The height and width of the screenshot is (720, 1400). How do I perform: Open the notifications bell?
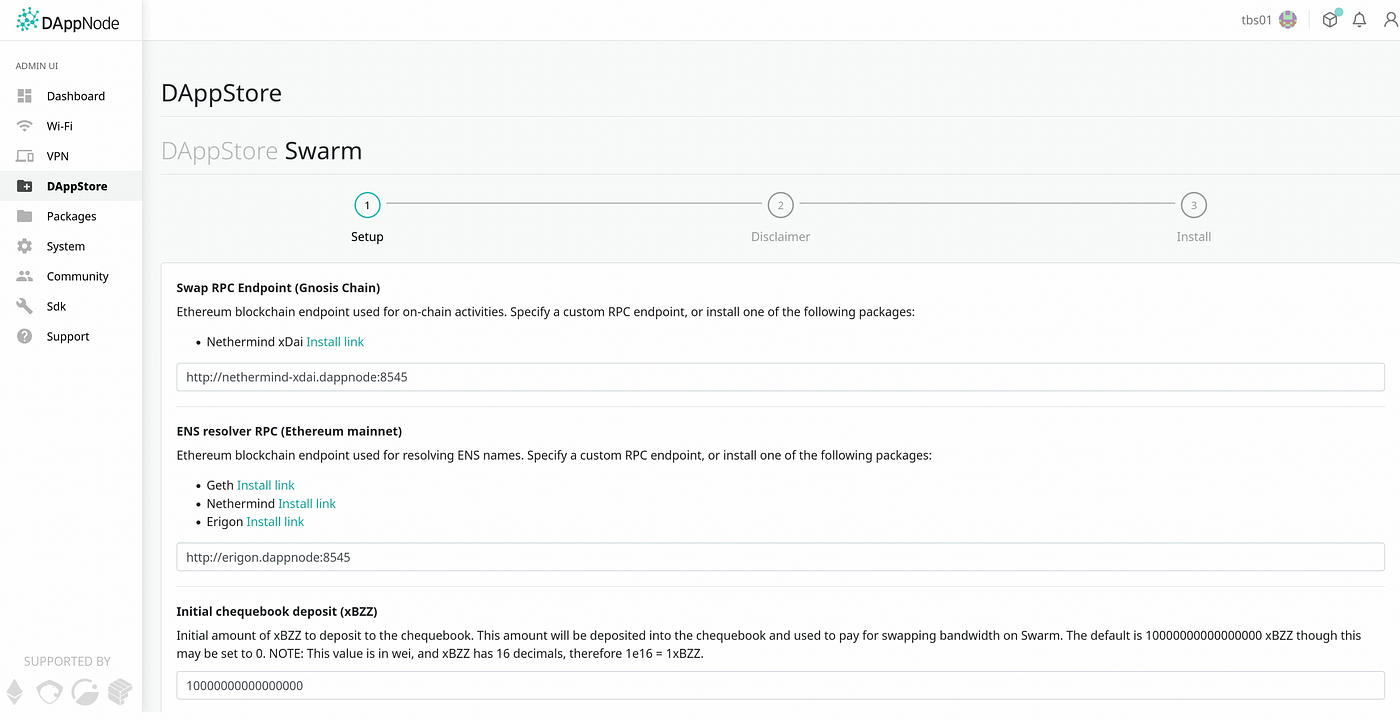click(x=1359, y=20)
